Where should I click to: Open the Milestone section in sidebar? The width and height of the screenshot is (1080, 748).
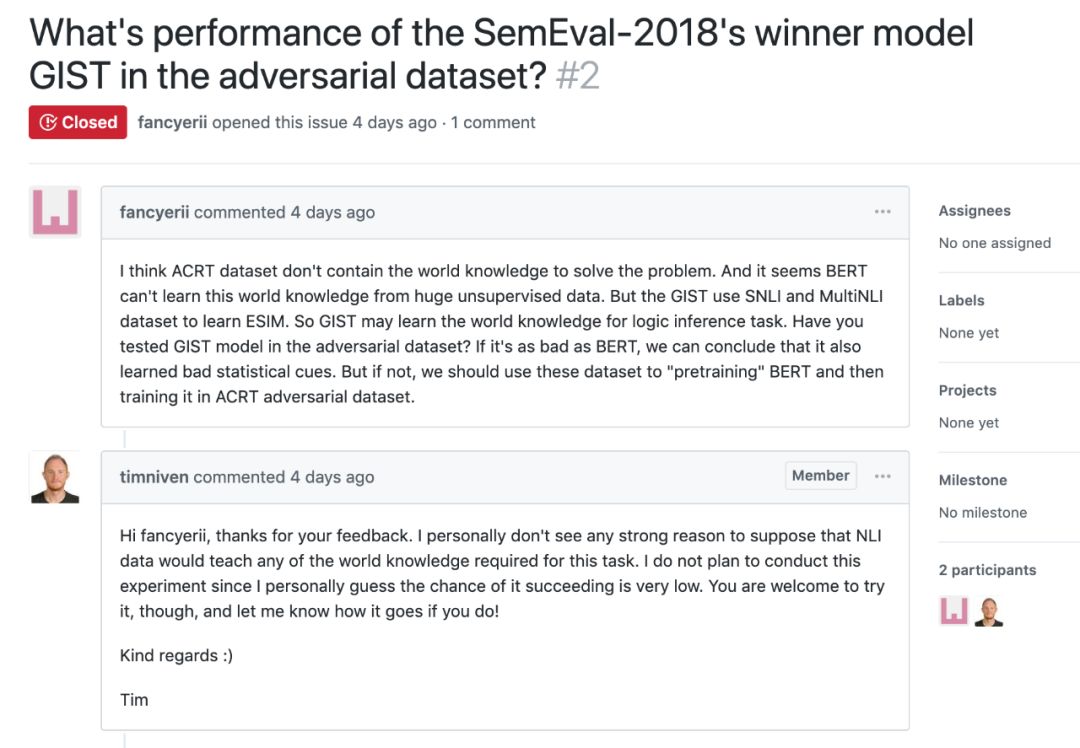(x=972, y=480)
